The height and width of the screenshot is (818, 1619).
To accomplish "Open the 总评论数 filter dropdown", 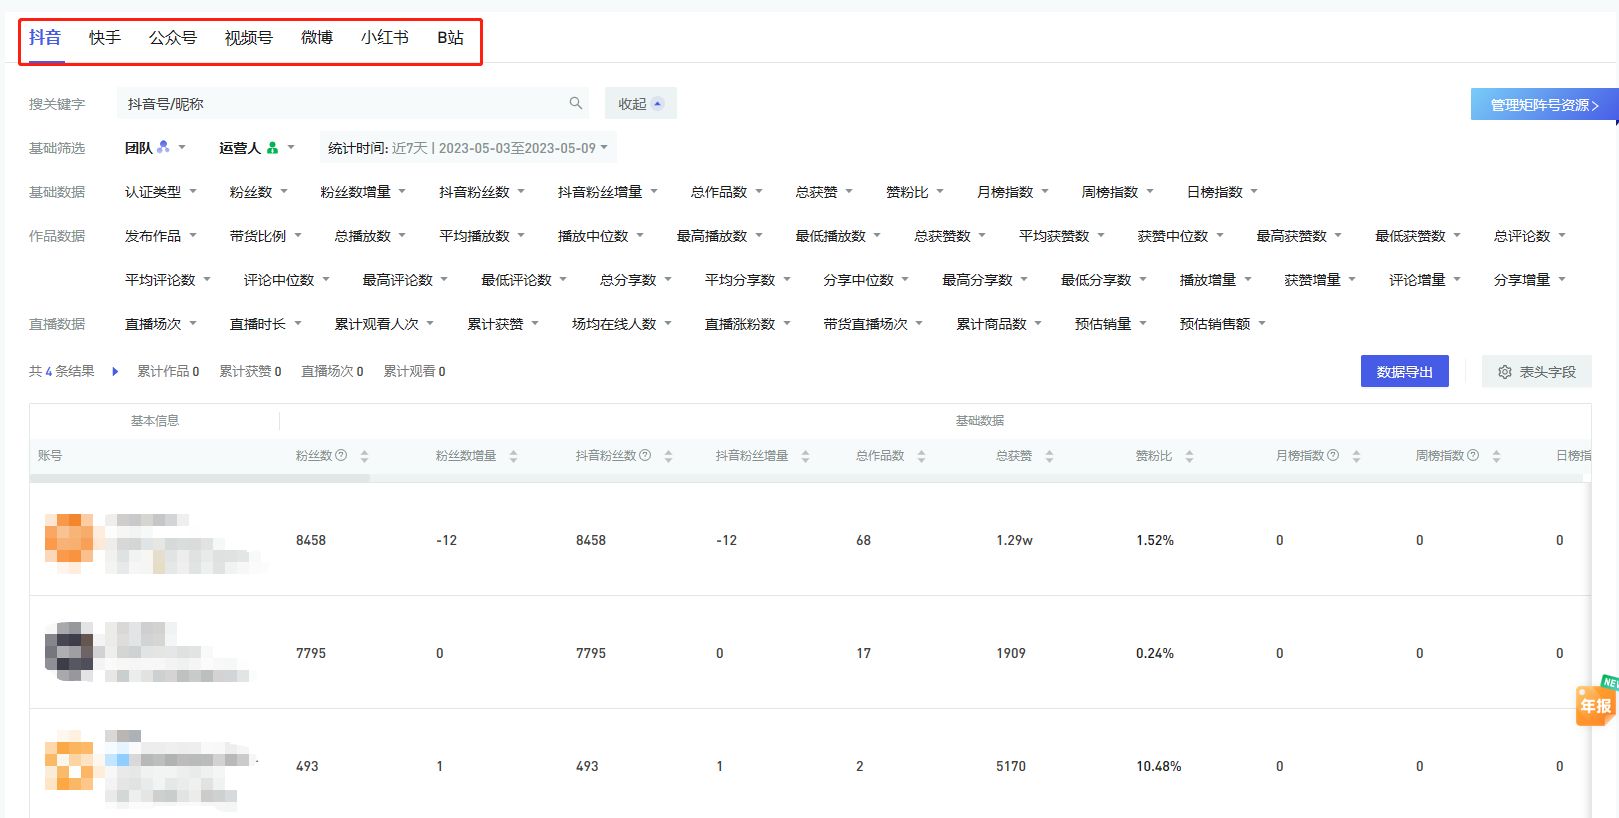I will [1530, 236].
